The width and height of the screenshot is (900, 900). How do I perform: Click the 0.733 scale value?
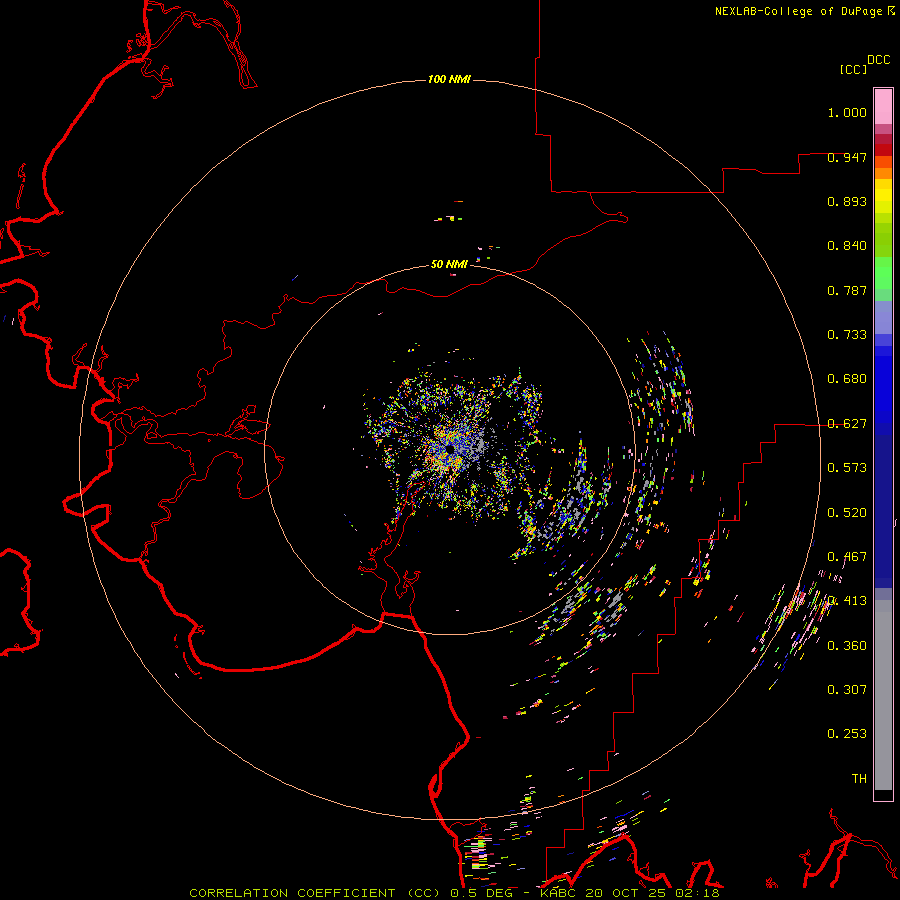pyautogui.click(x=847, y=335)
